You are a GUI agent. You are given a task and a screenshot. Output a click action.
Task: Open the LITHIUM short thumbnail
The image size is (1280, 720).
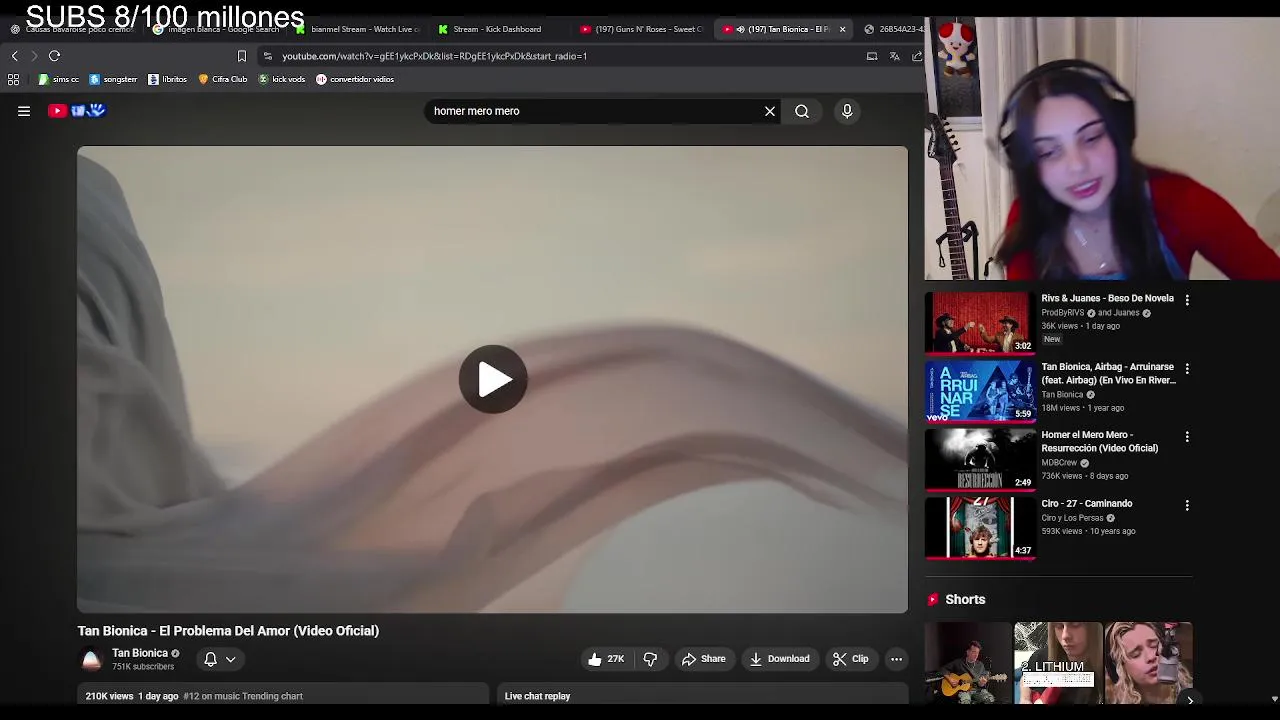(x=1058, y=662)
